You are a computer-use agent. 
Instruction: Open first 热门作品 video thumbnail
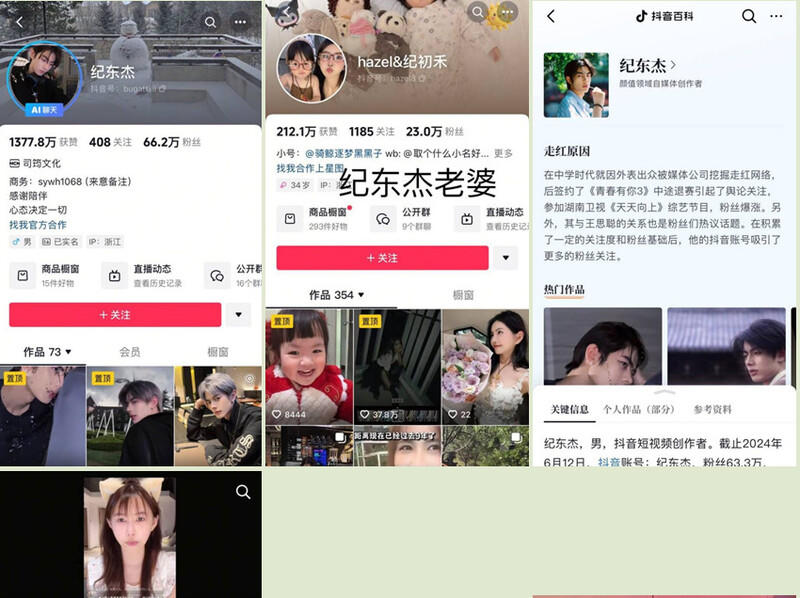[603, 346]
